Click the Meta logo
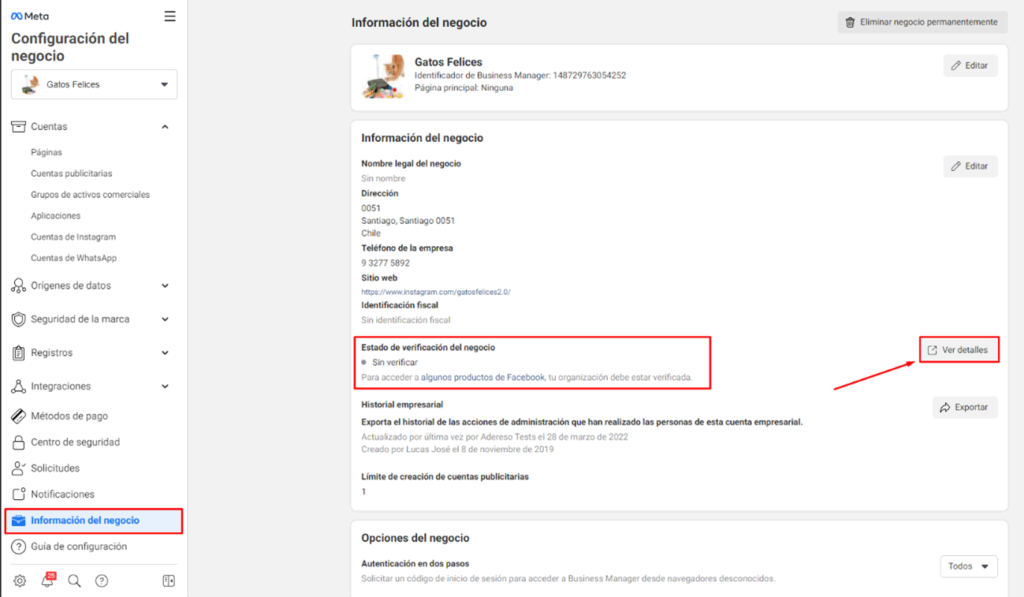1024x597 pixels. pos(30,16)
